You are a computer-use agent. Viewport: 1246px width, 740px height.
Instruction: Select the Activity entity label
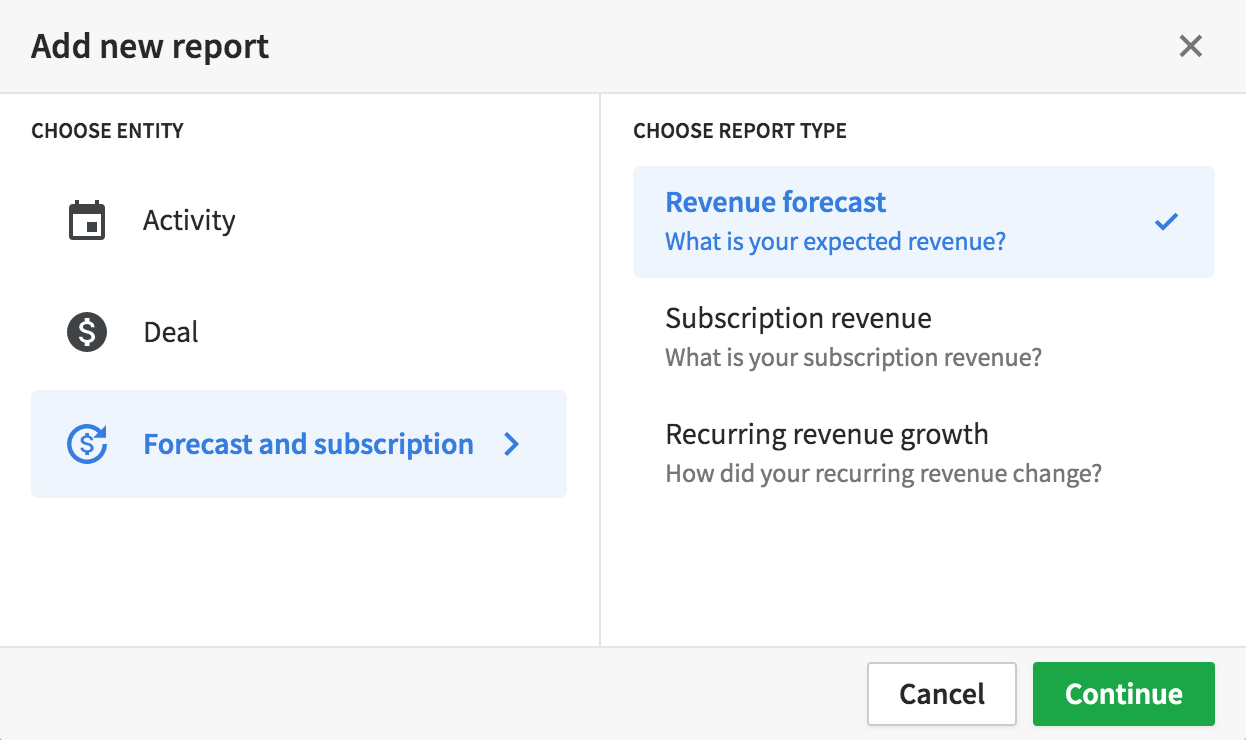click(189, 221)
